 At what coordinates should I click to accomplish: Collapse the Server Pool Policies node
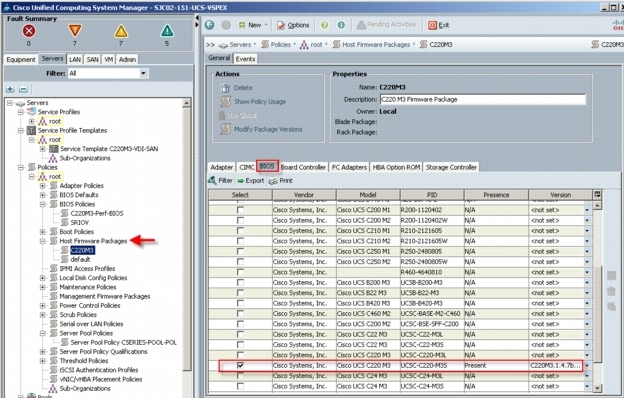click(43, 333)
